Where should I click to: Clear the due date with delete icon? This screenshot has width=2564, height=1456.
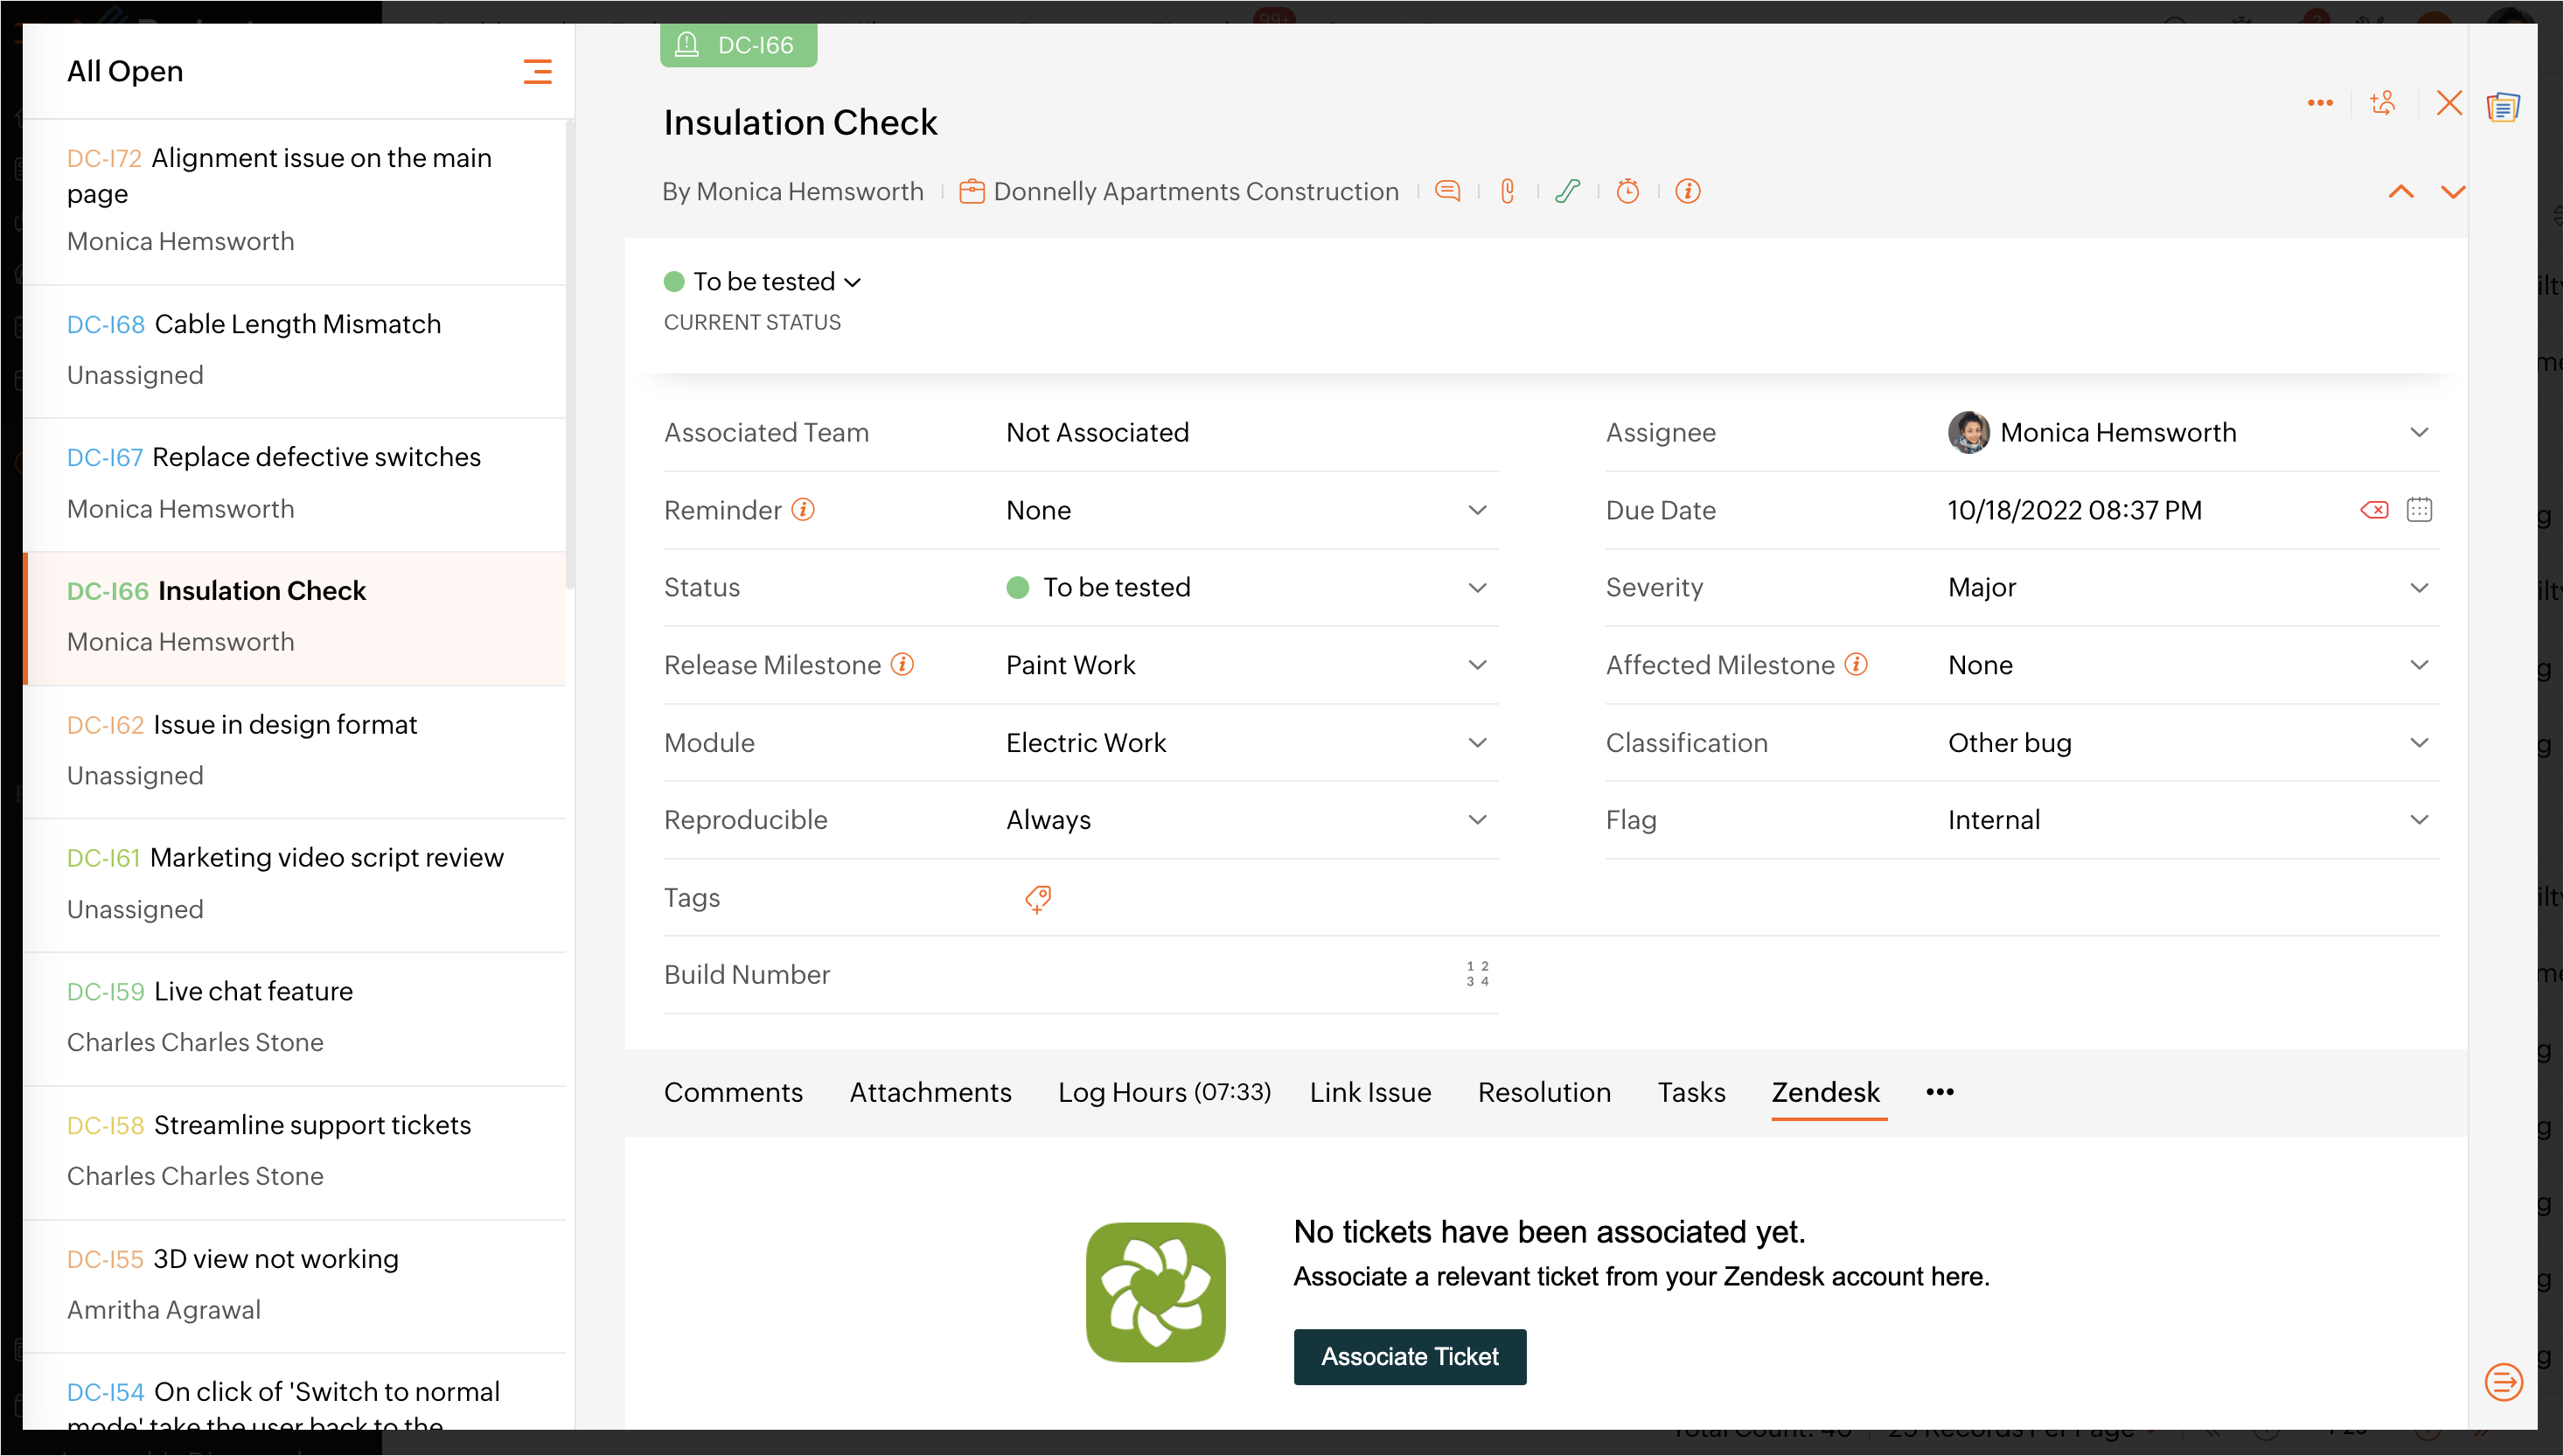pyautogui.click(x=2374, y=510)
